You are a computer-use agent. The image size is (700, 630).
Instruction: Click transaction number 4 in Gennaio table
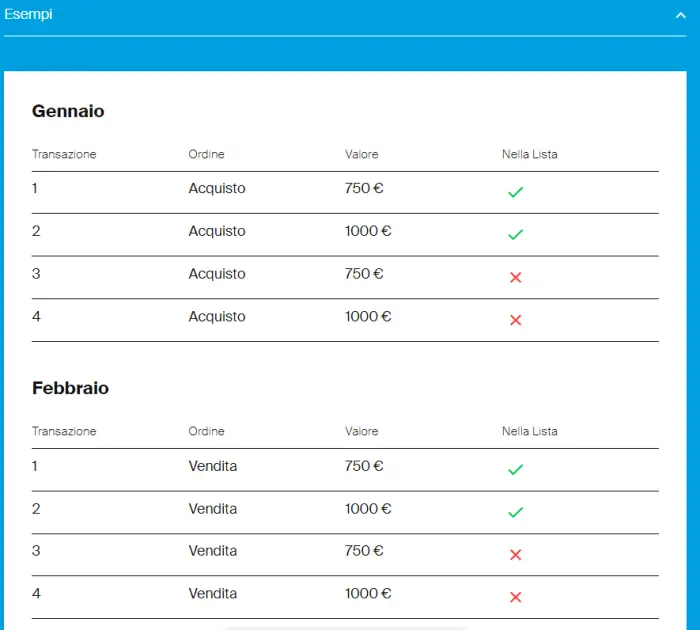pos(36,316)
